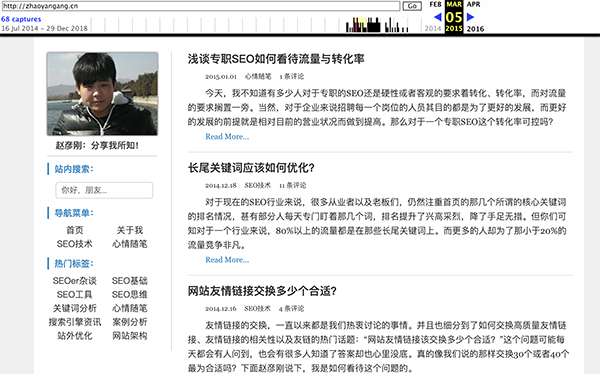This screenshot has width=600, height=374.
Task: Open the SEO技术 navigation menu item
Action: click(75, 244)
